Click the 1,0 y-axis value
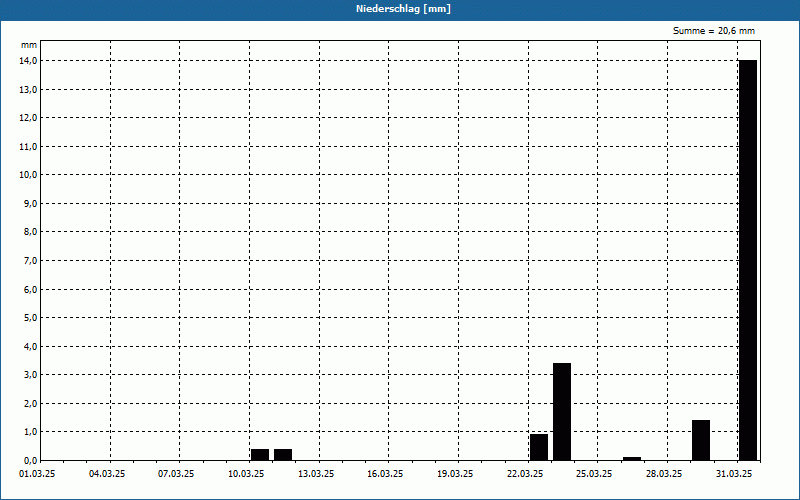 [x=29, y=432]
